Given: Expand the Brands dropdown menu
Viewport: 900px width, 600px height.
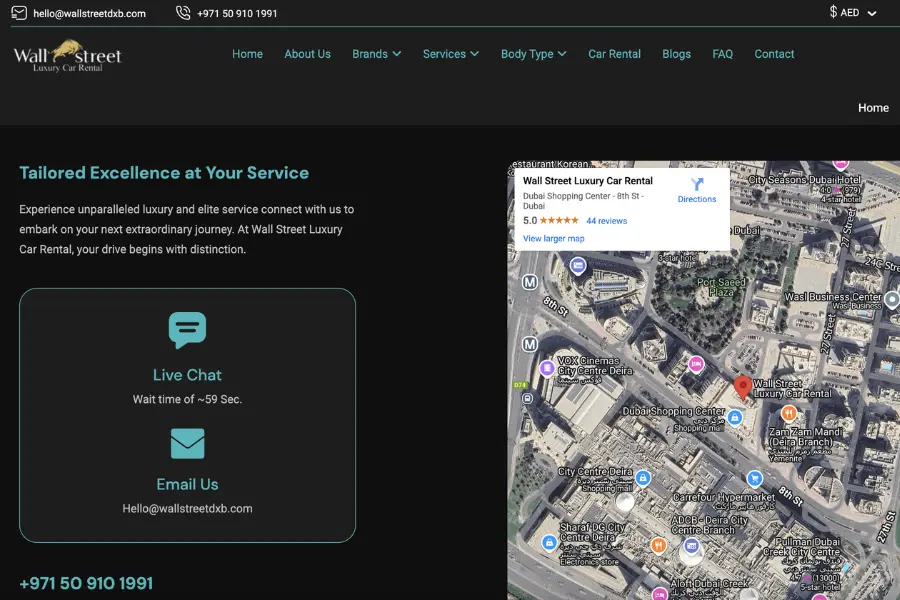Looking at the screenshot, I should [376, 54].
